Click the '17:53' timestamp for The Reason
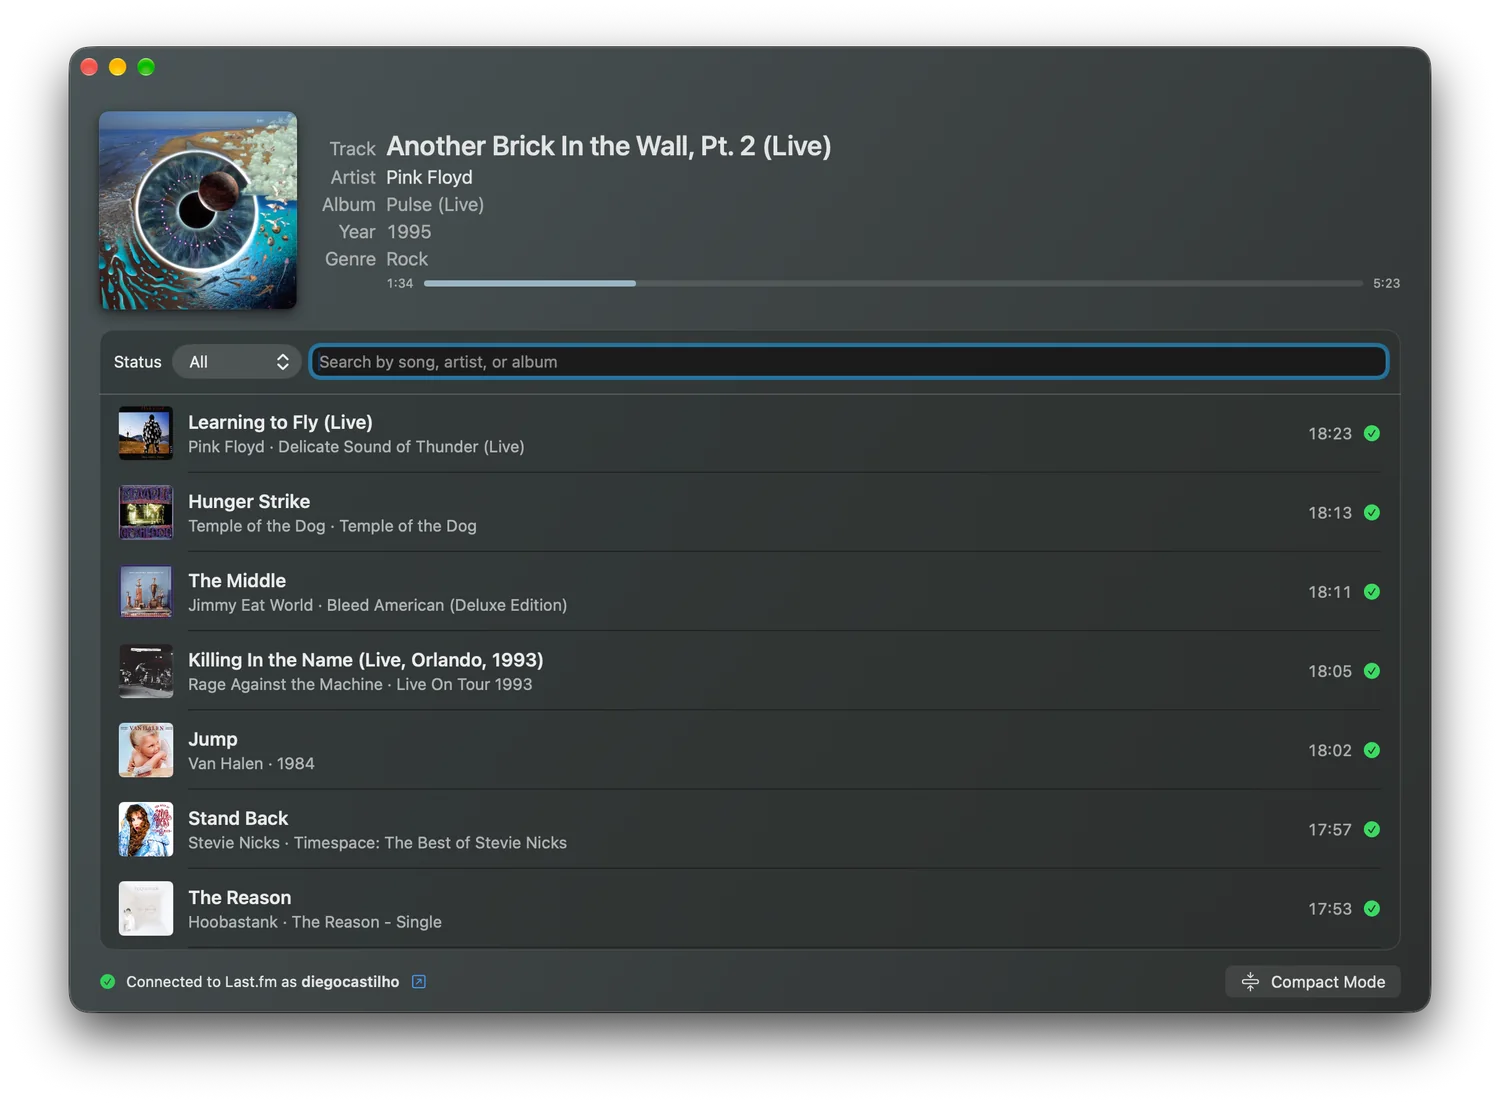Image resolution: width=1500 pixels, height=1104 pixels. tap(1330, 909)
